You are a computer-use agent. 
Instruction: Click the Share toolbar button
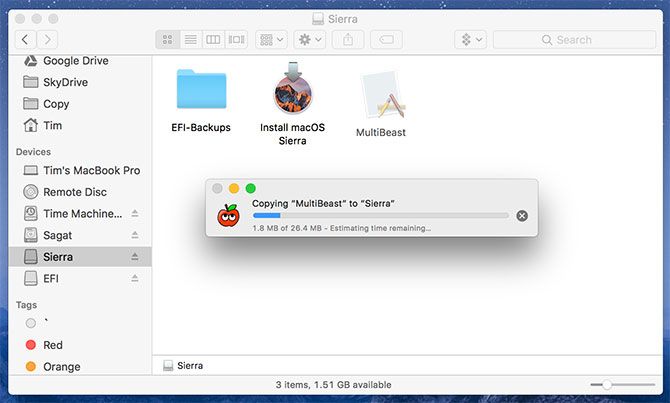point(348,40)
